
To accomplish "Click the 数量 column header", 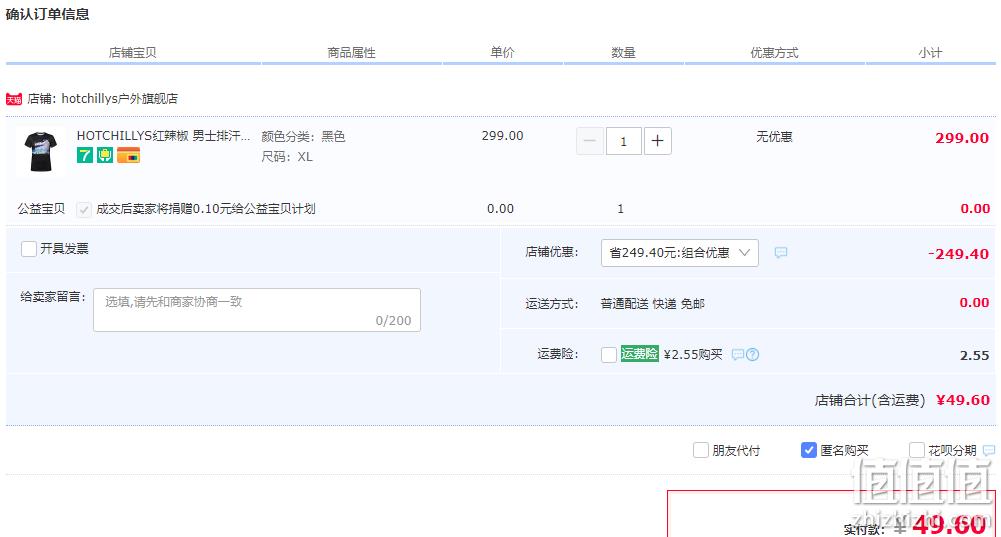I will tap(624, 52).
